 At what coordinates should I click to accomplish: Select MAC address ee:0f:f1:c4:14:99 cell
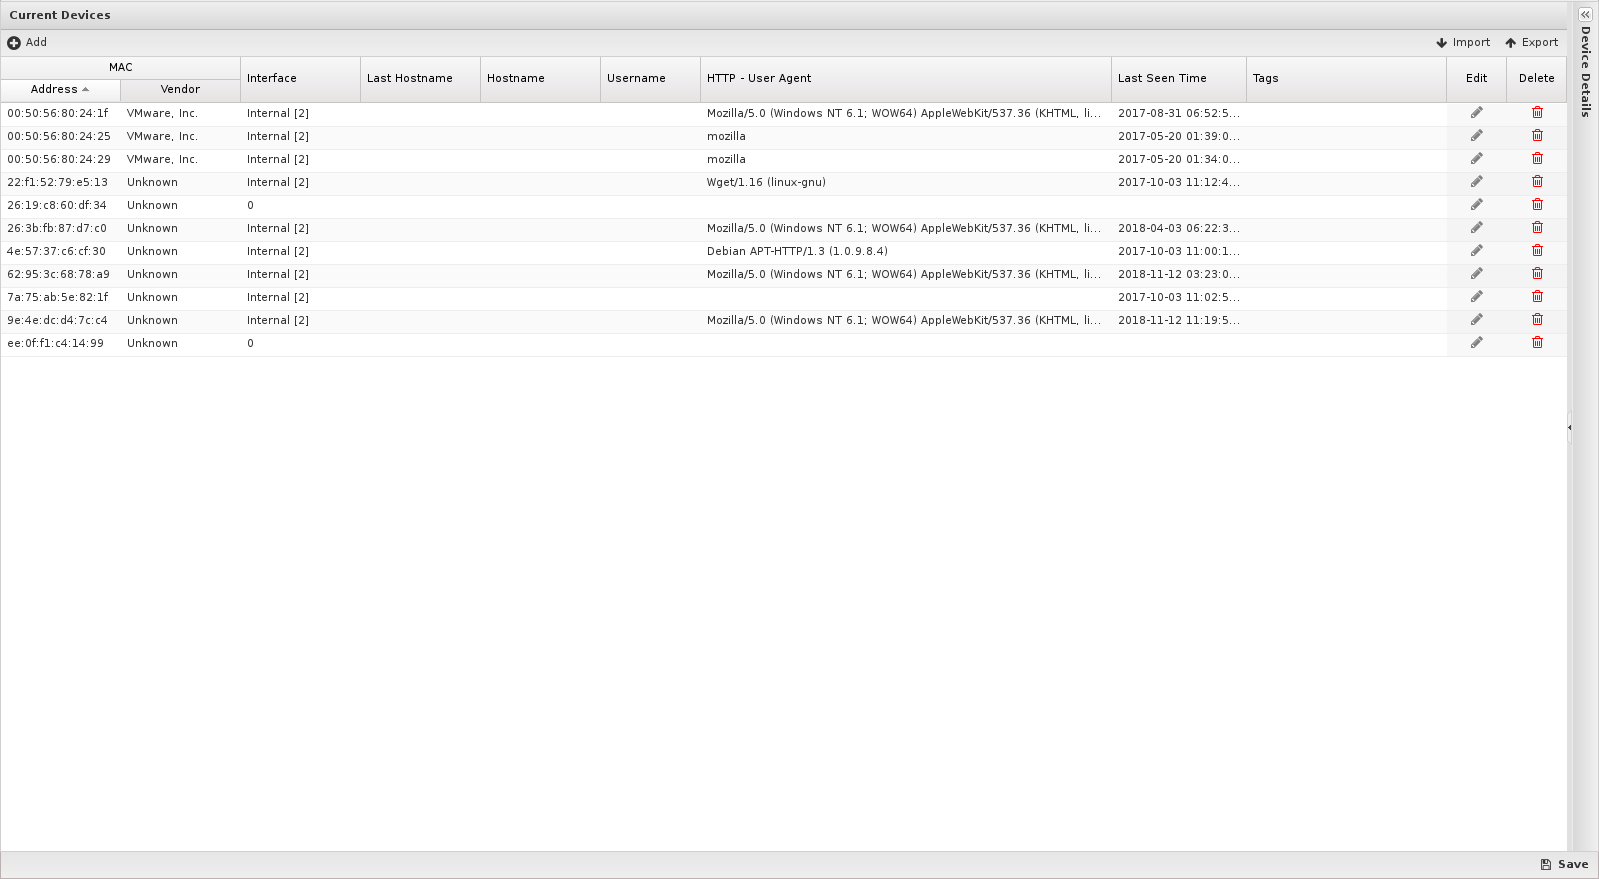[x=60, y=344]
